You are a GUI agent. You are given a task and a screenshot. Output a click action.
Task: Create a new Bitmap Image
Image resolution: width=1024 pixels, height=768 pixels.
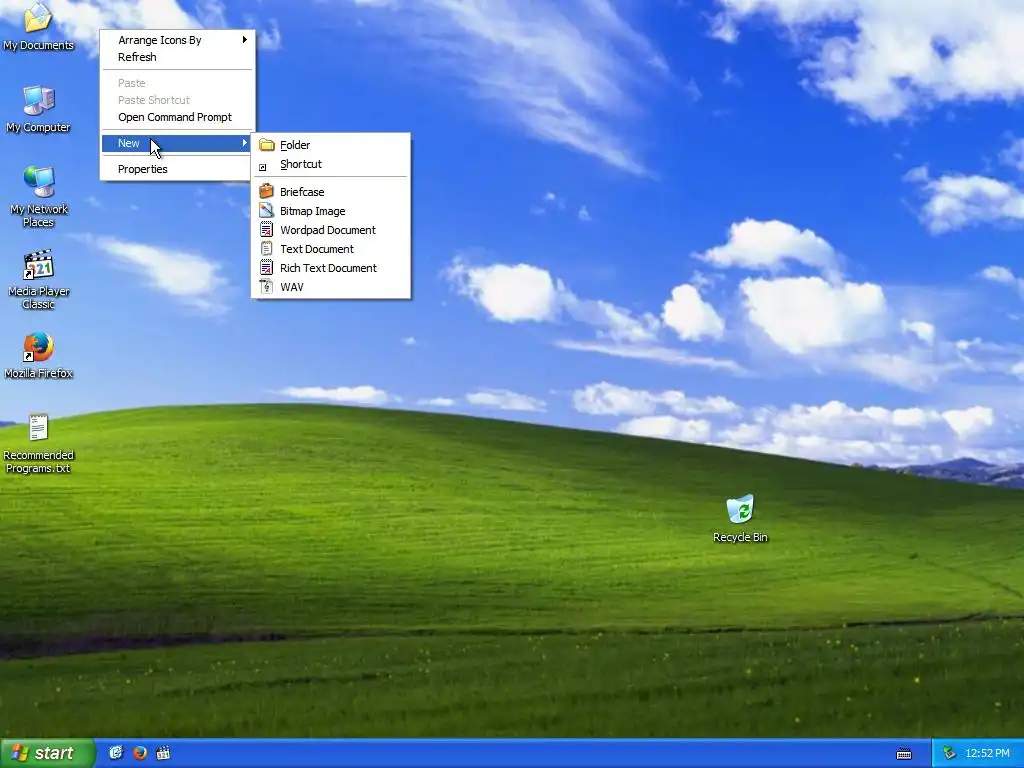(330, 211)
